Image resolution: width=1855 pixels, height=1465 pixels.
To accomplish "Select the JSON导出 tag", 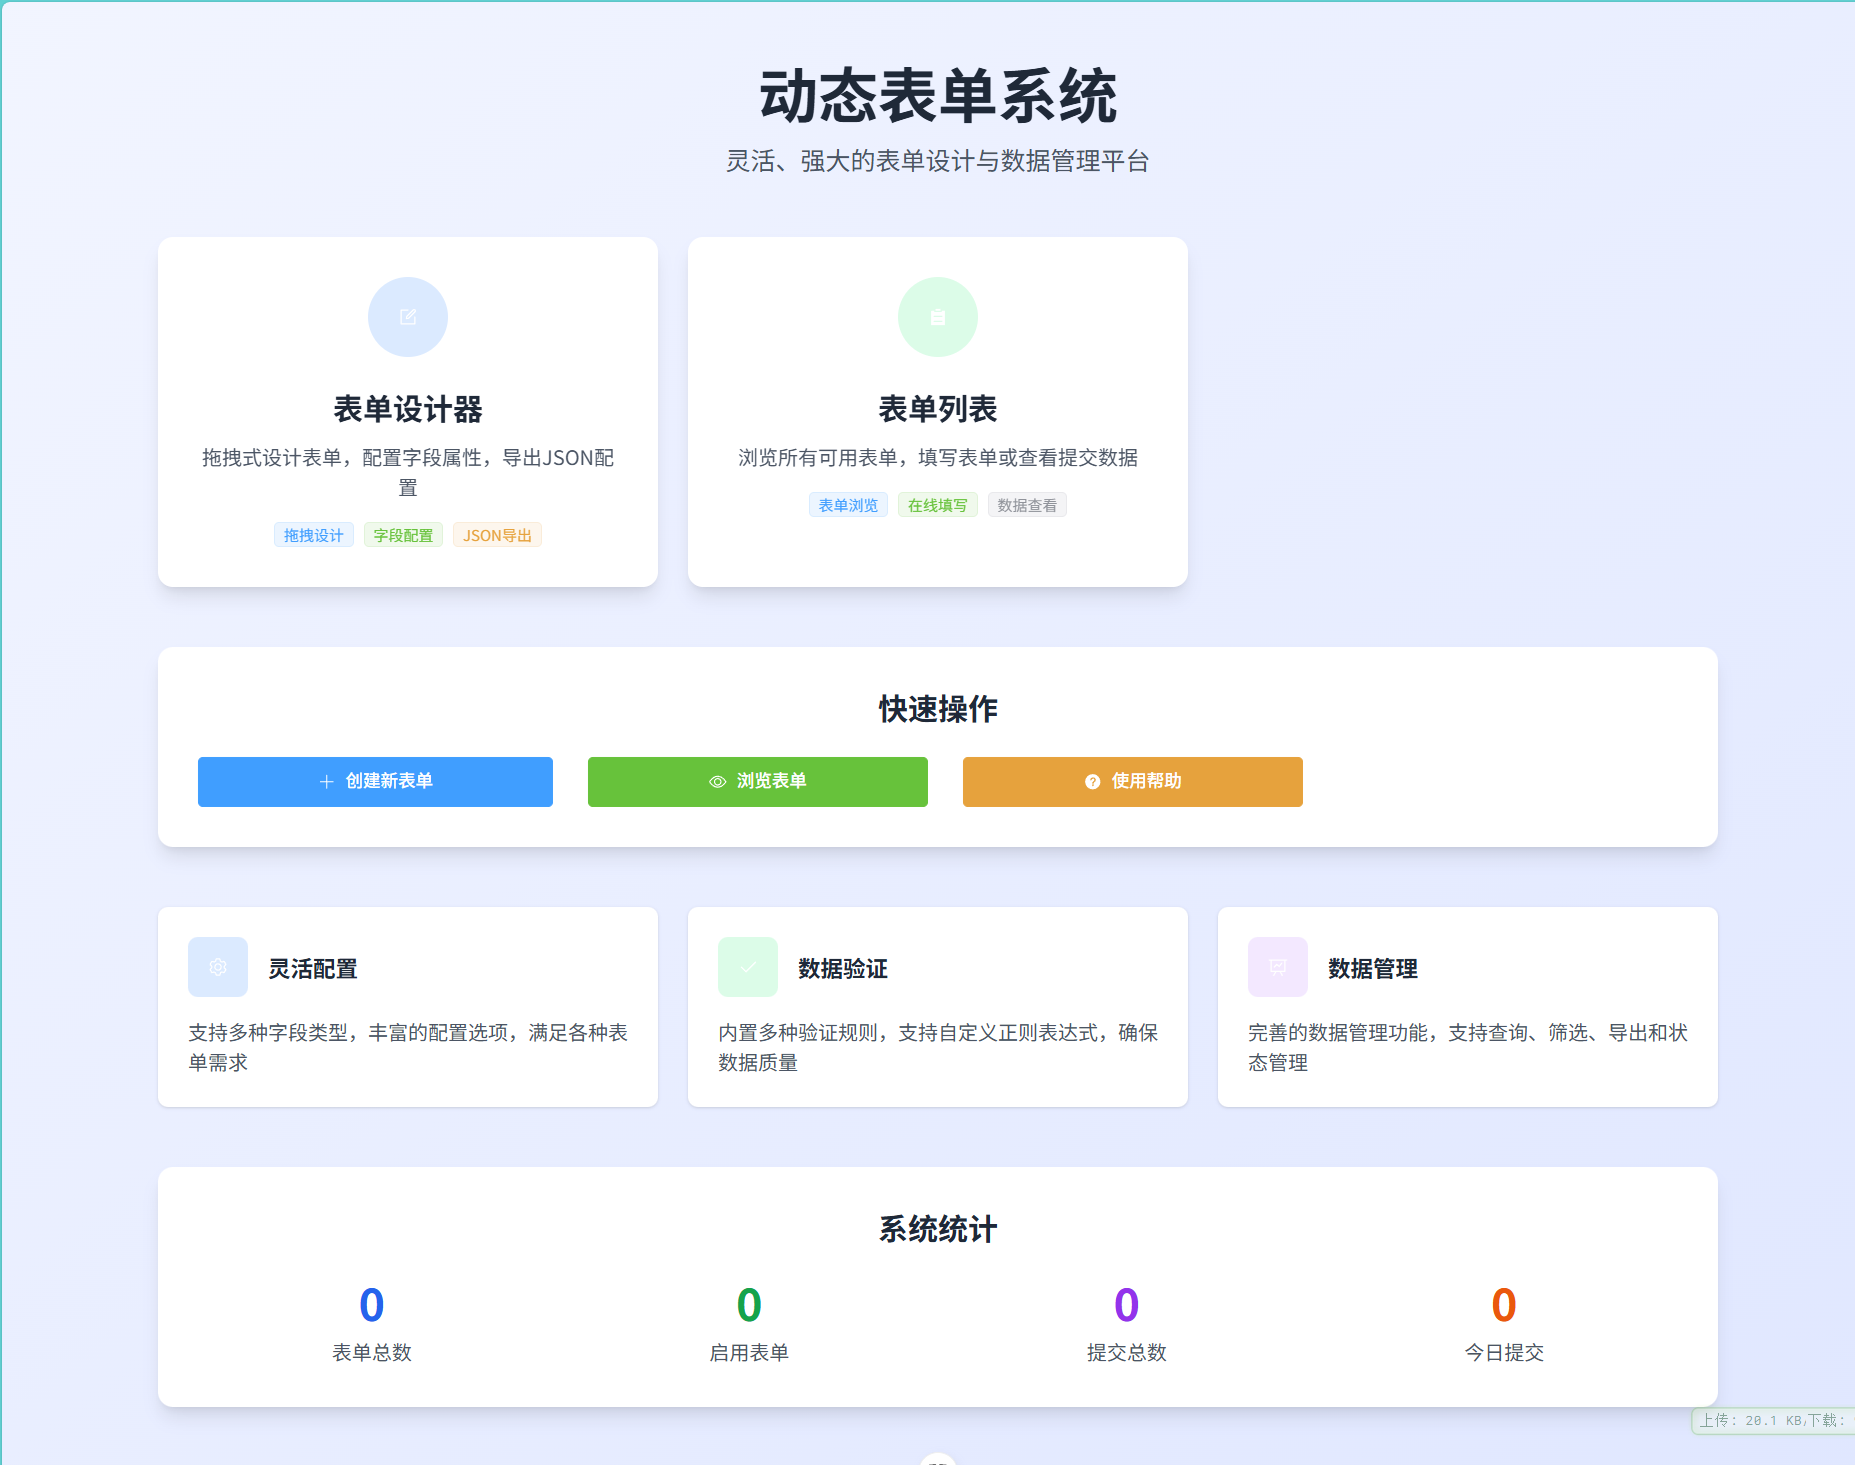I will coord(497,535).
